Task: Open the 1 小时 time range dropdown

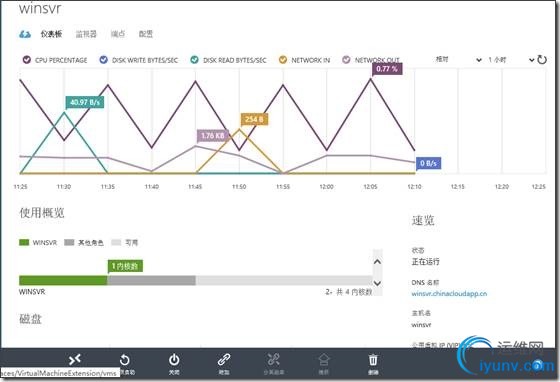Action: (511, 60)
